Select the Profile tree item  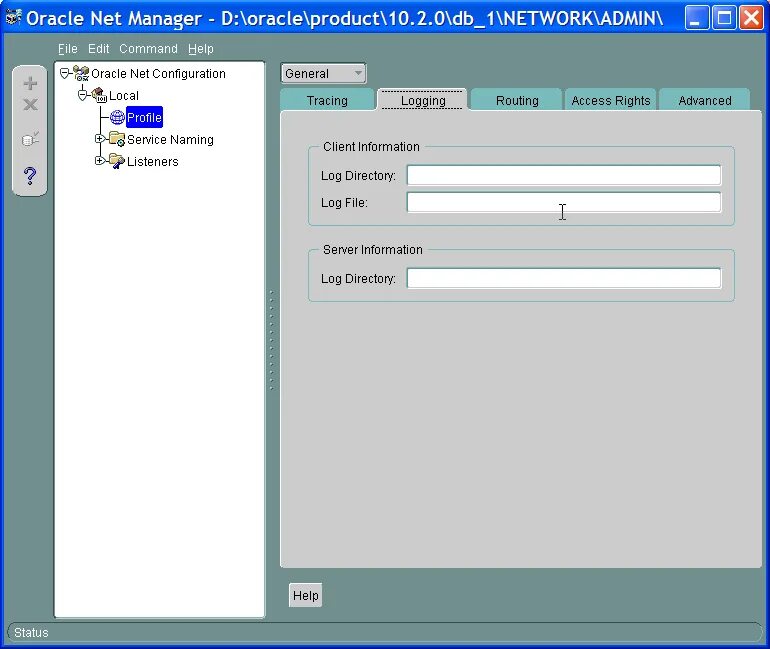pos(144,117)
